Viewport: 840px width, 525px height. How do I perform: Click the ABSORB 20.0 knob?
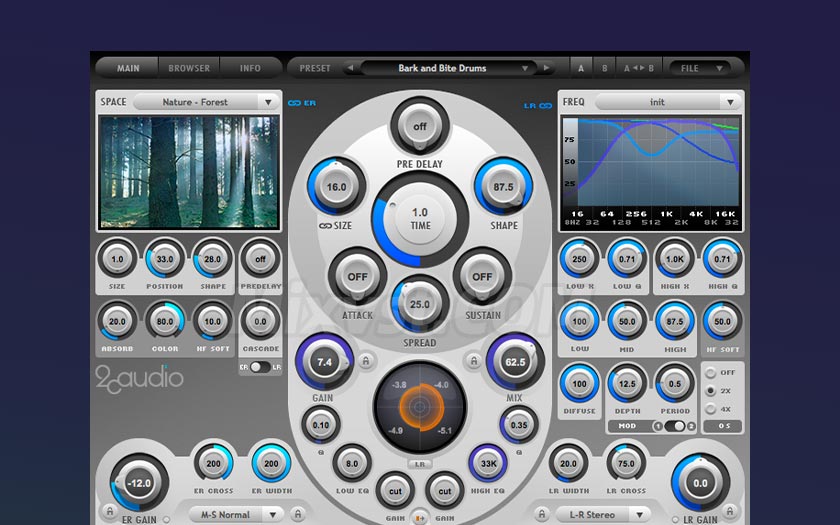point(117,321)
